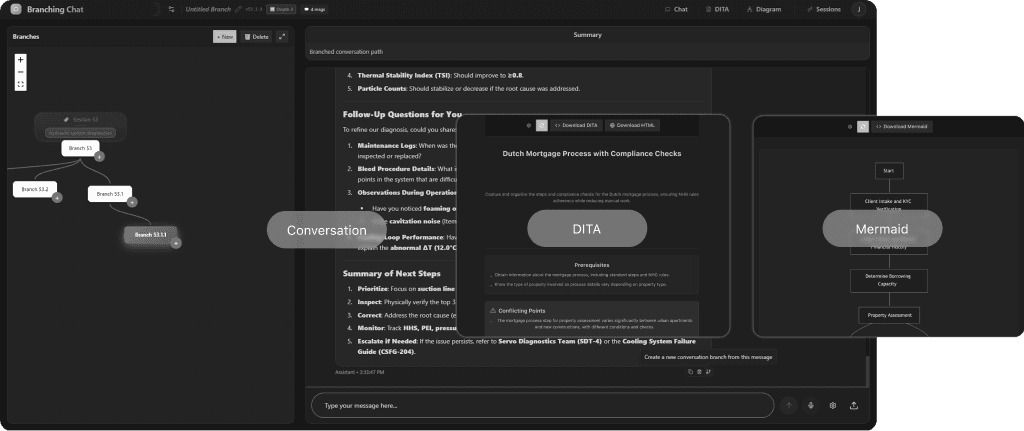Open the gear icon in DITA panel
The image size is (1024, 431).
529,125
